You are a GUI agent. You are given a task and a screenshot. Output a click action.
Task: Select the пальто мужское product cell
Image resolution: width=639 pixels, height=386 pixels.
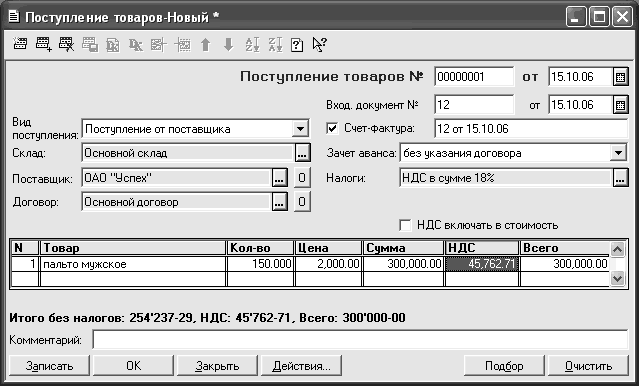(x=133, y=264)
